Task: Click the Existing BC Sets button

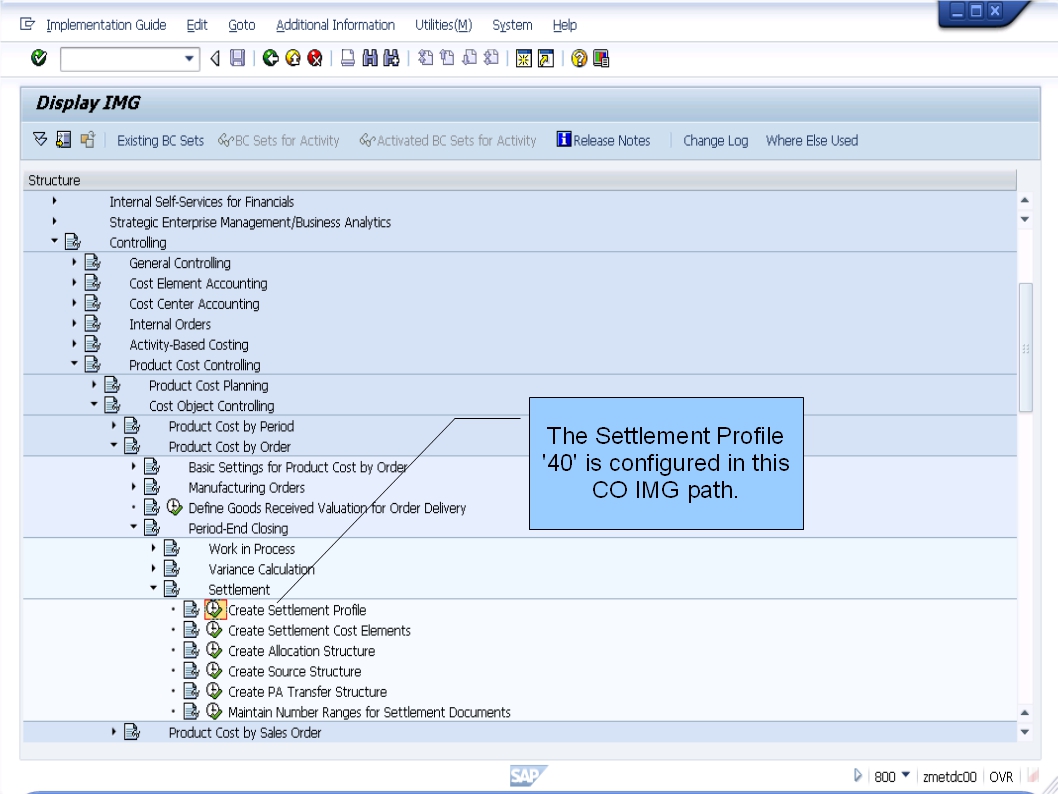Action: click(x=161, y=140)
